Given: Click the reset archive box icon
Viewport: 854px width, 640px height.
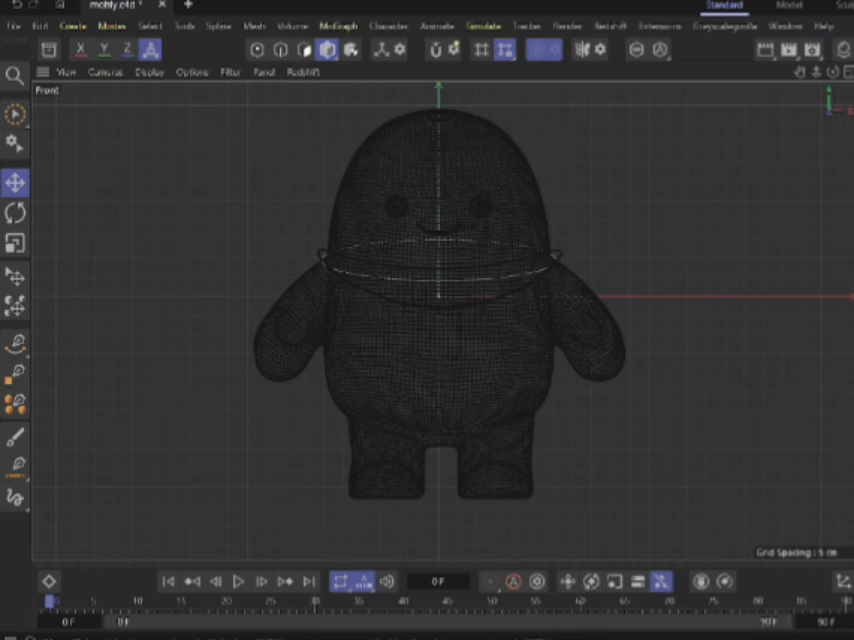Looking at the screenshot, I should click(48, 50).
